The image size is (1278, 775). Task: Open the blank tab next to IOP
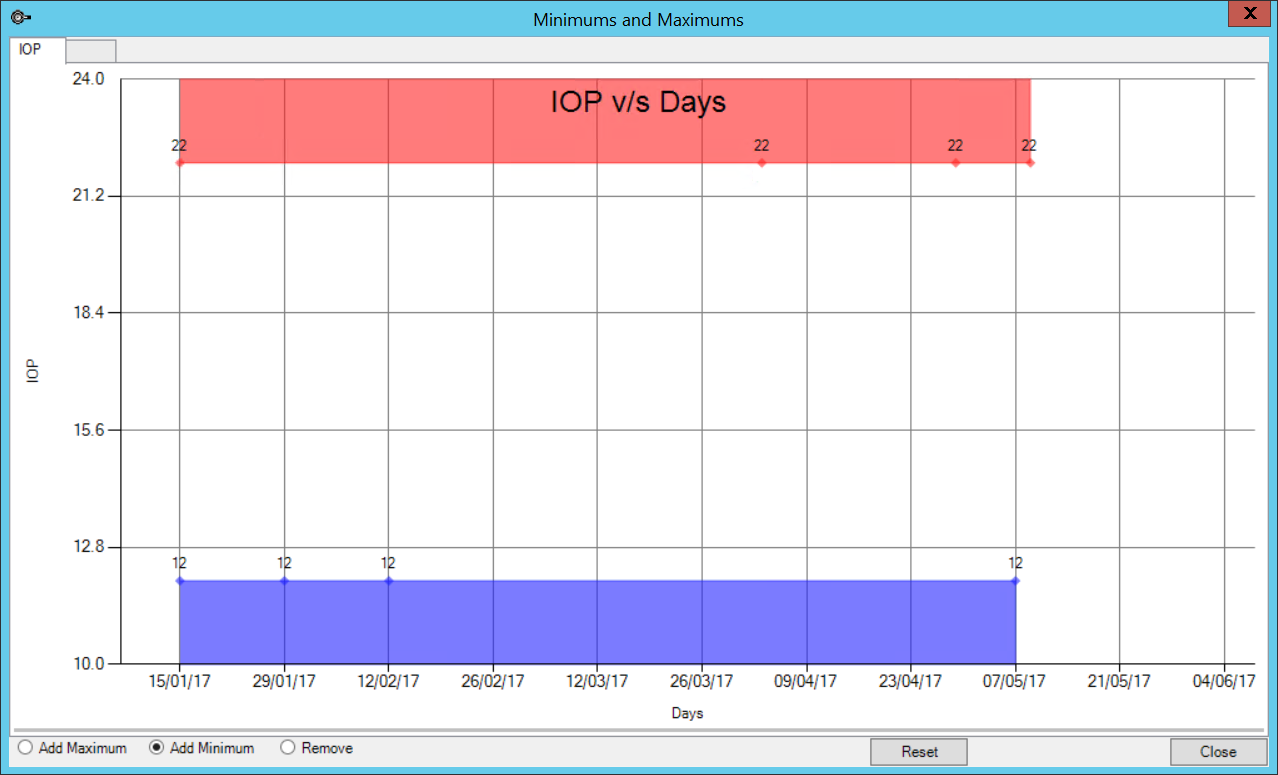click(x=91, y=50)
